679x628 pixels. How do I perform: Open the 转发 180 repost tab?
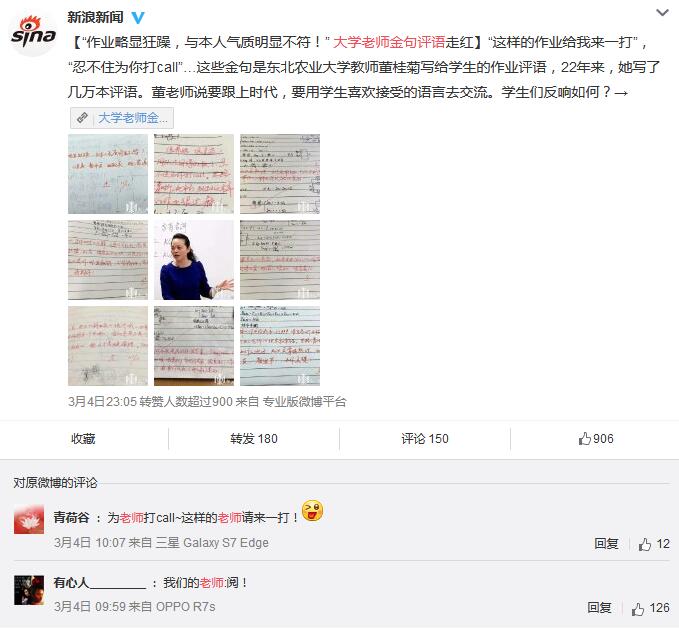[x=254, y=439]
